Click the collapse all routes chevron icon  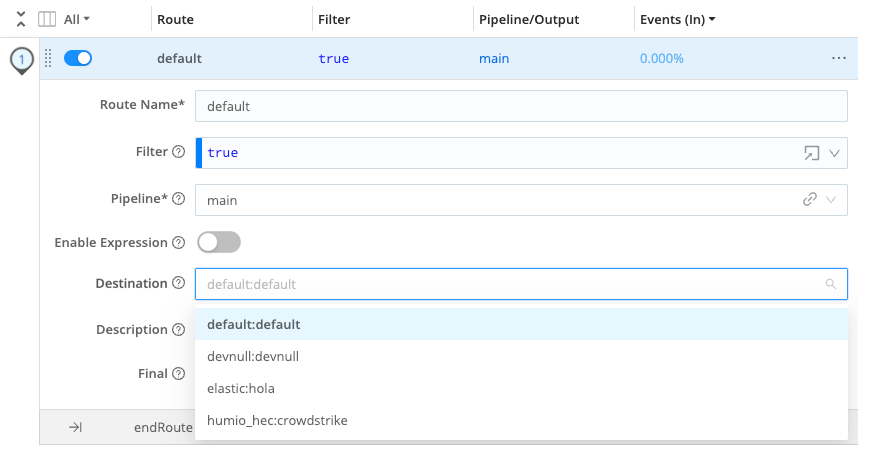(x=21, y=19)
